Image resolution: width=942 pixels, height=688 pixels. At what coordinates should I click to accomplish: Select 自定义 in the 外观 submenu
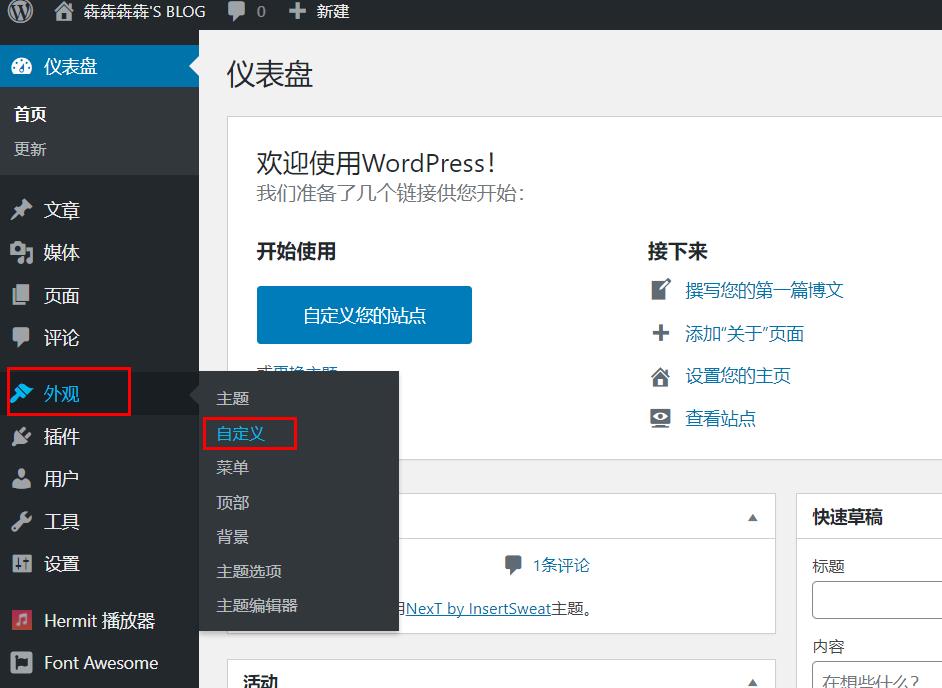click(x=241, y=433)
